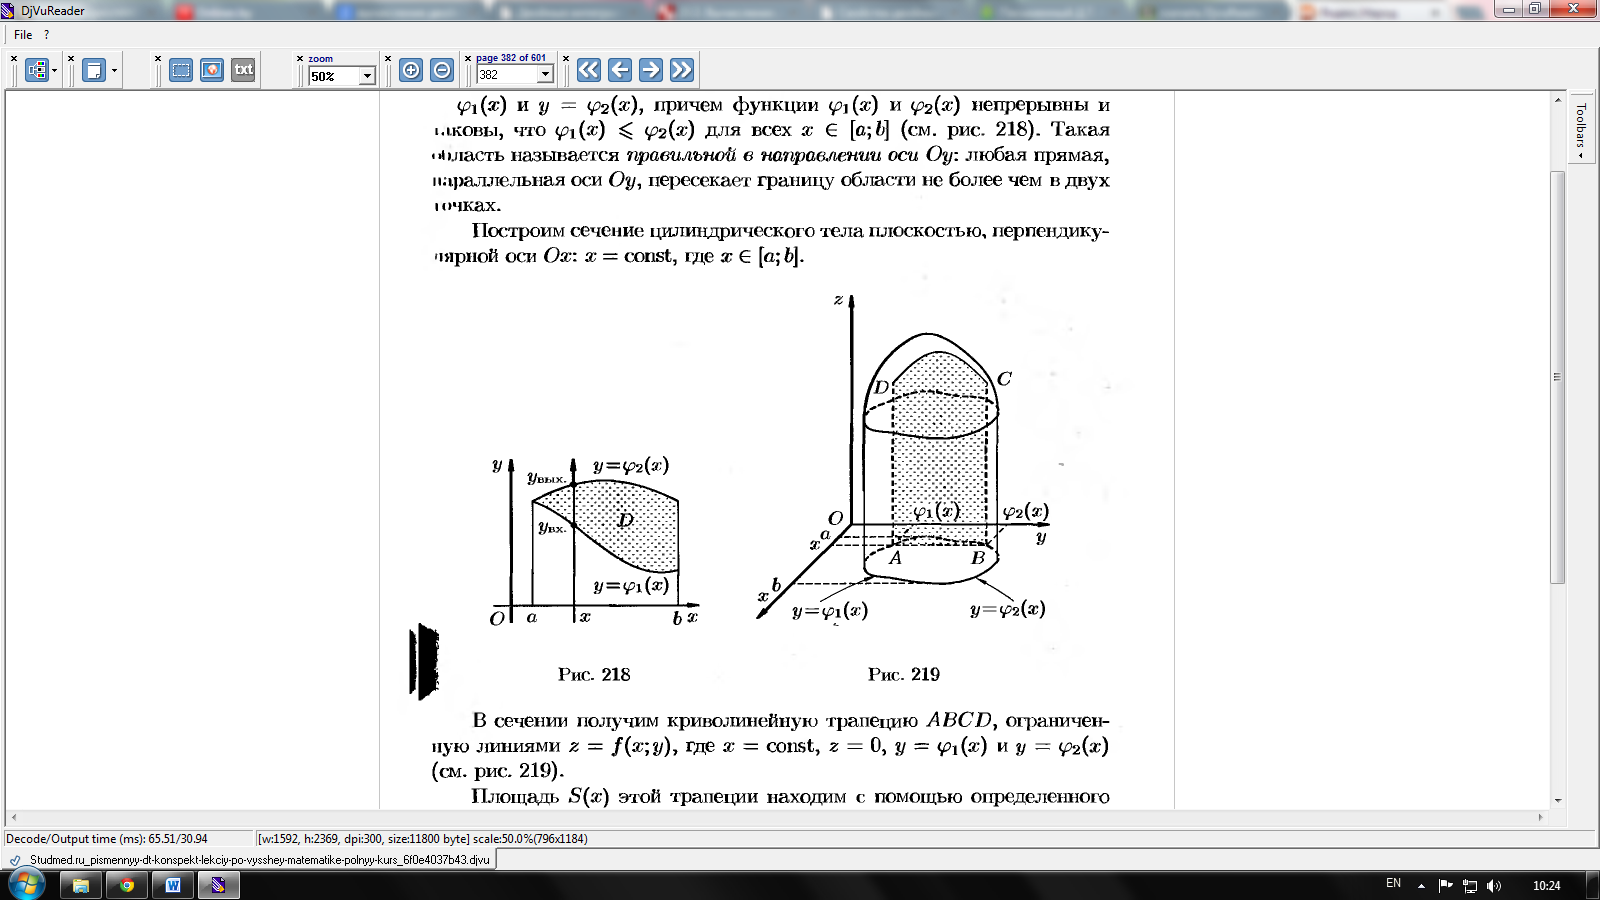Click the horizontal scrollbar right arrow
This screenshot has width=1600, height=900.
(x=1541, y=817)
